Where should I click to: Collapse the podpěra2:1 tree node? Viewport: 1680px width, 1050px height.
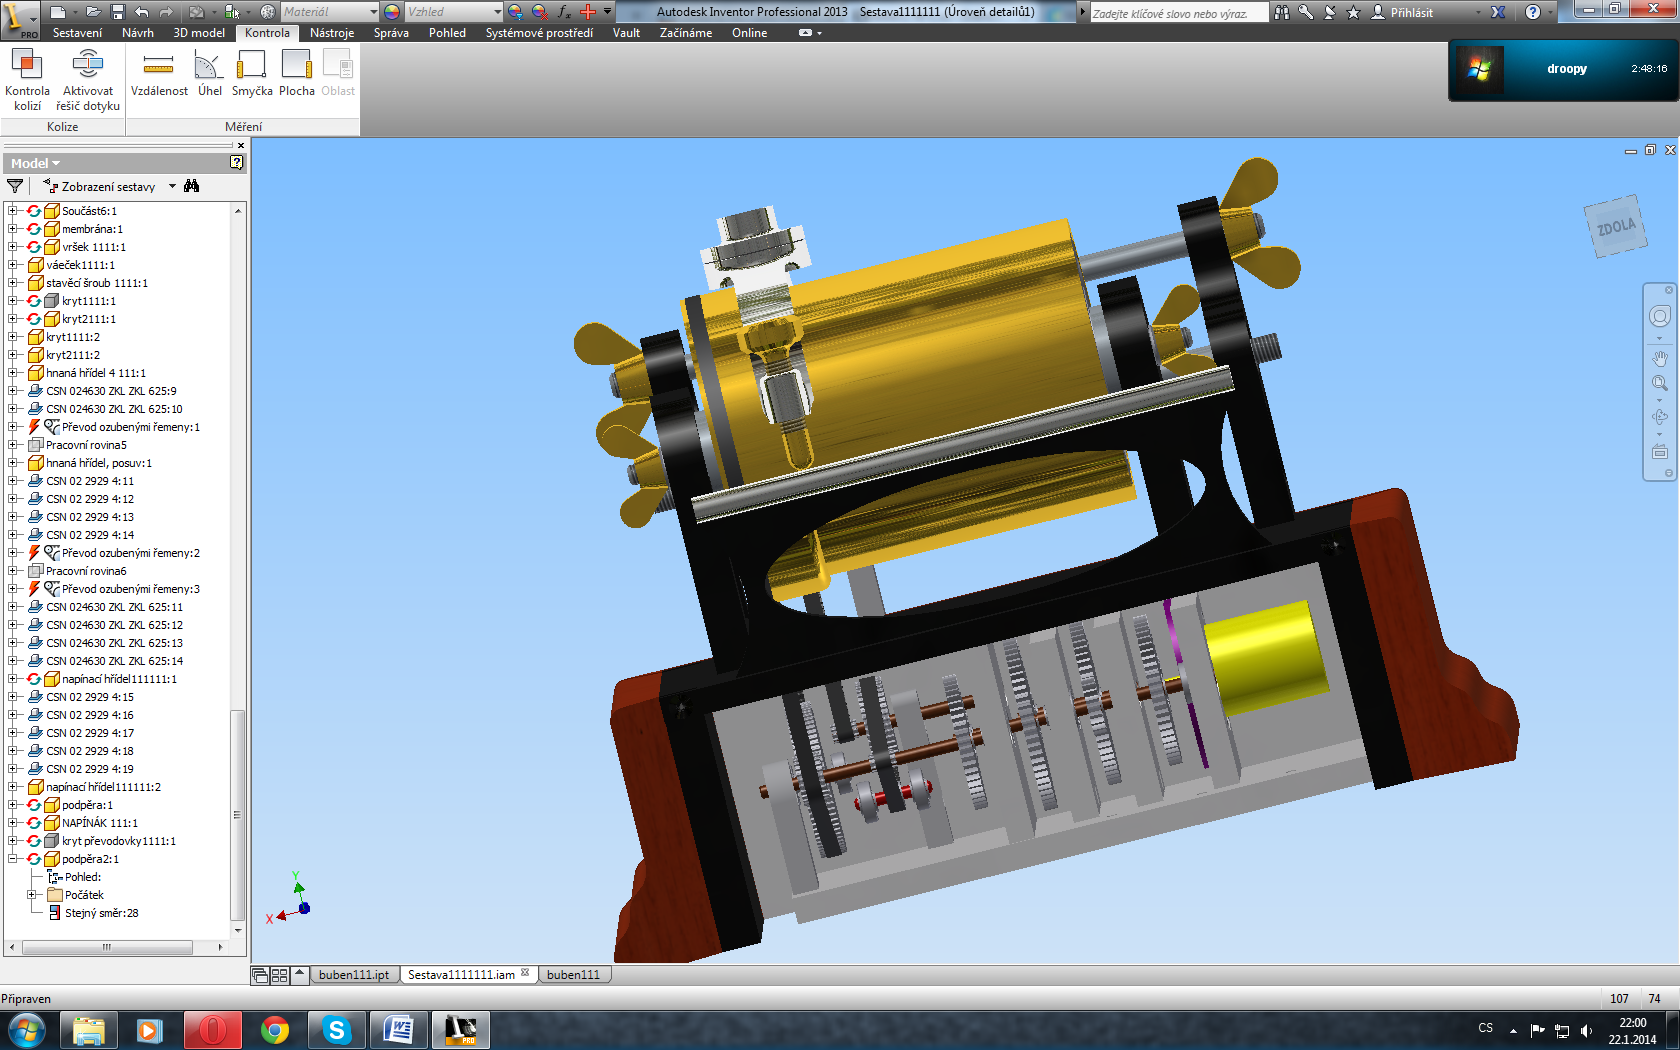(13, 859)
